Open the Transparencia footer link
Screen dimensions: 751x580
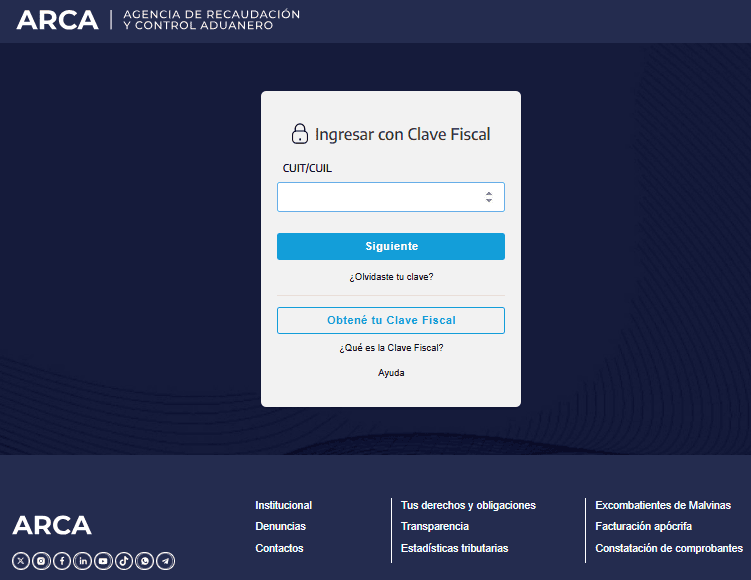(434, 526)
